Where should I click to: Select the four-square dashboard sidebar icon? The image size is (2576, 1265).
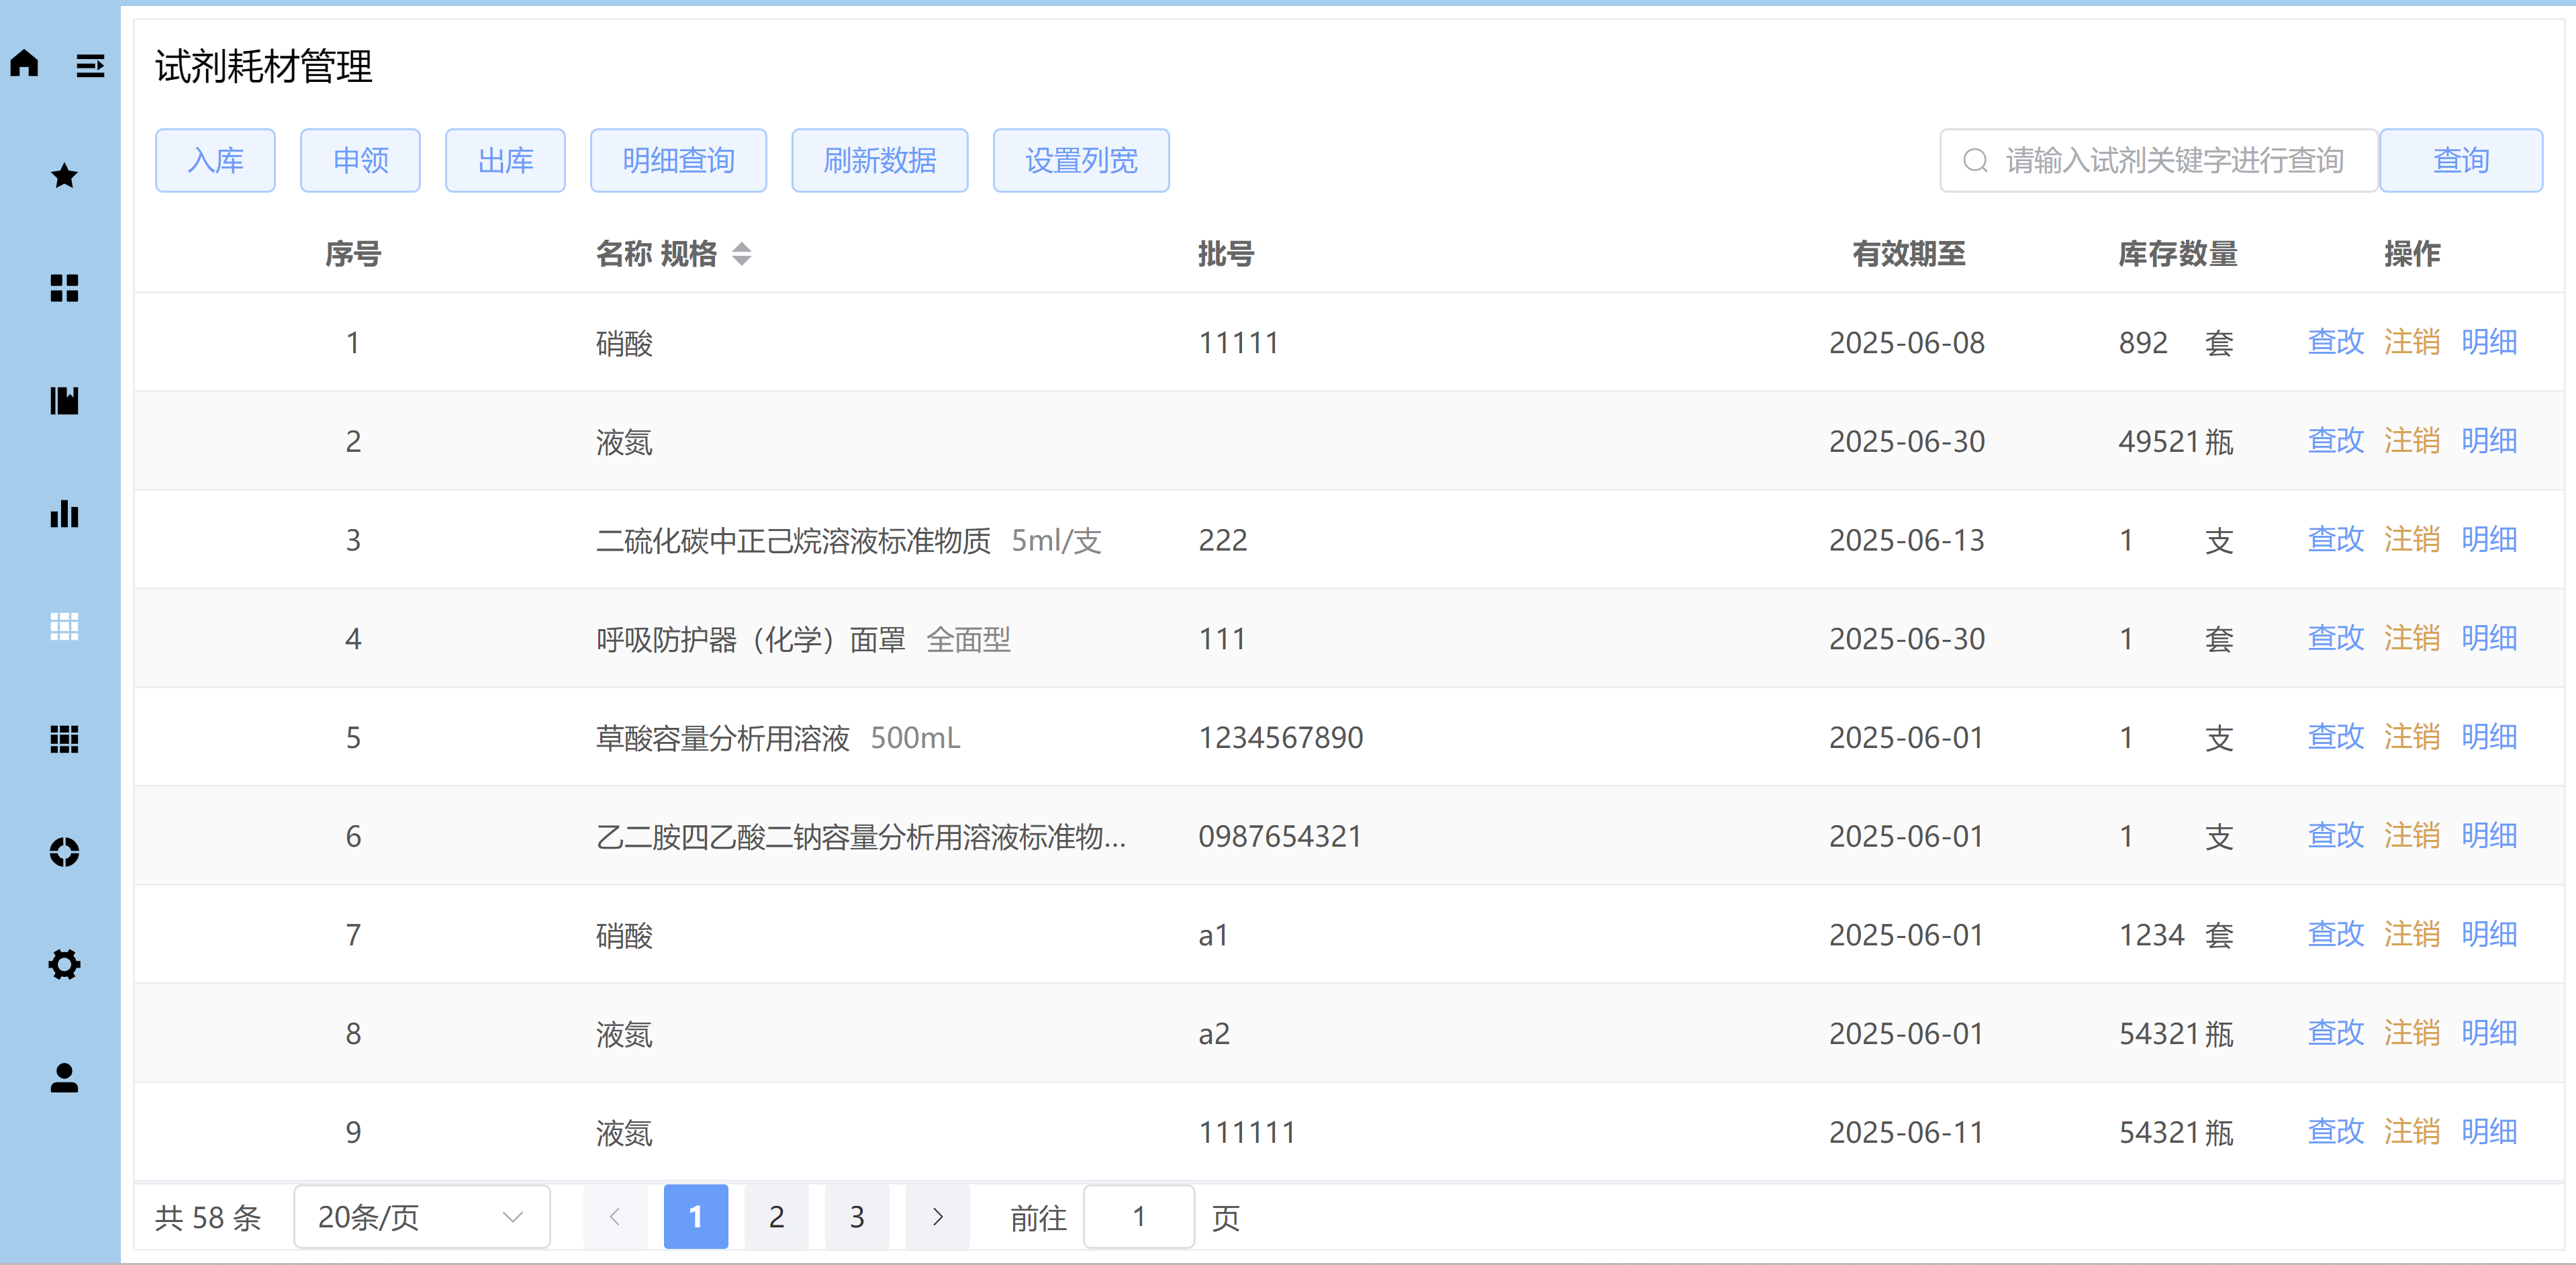64,288
